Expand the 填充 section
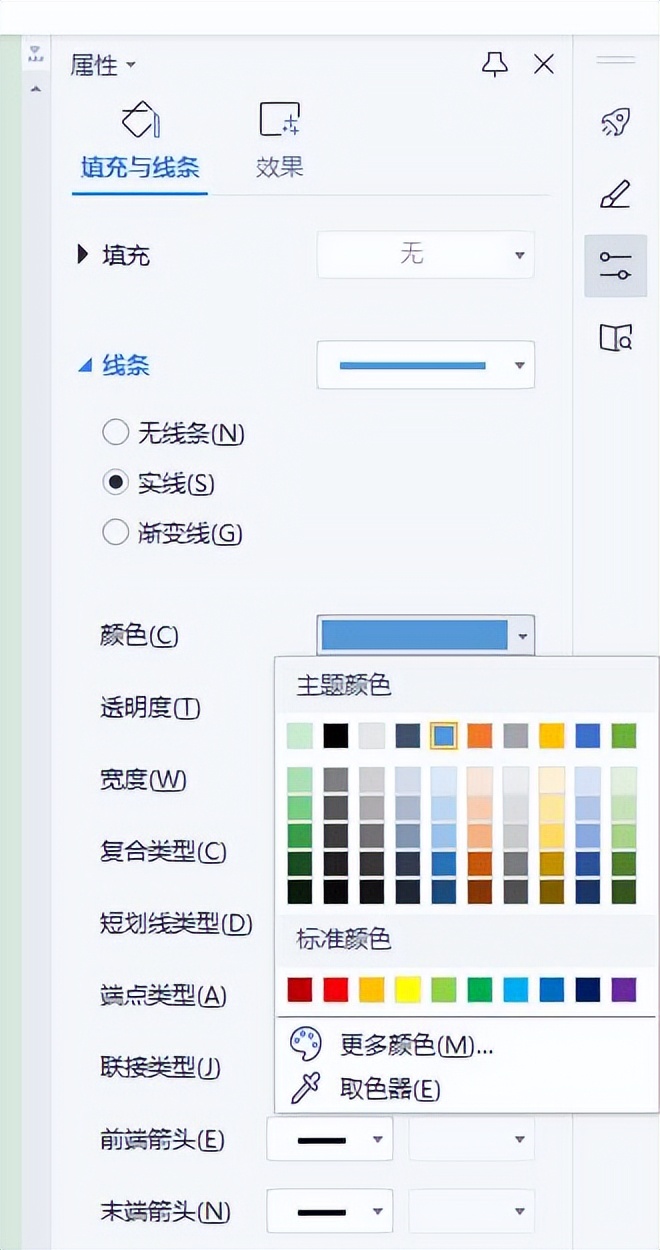The height and width of the screenshot is (1250, 660). [x=83, y=255]
